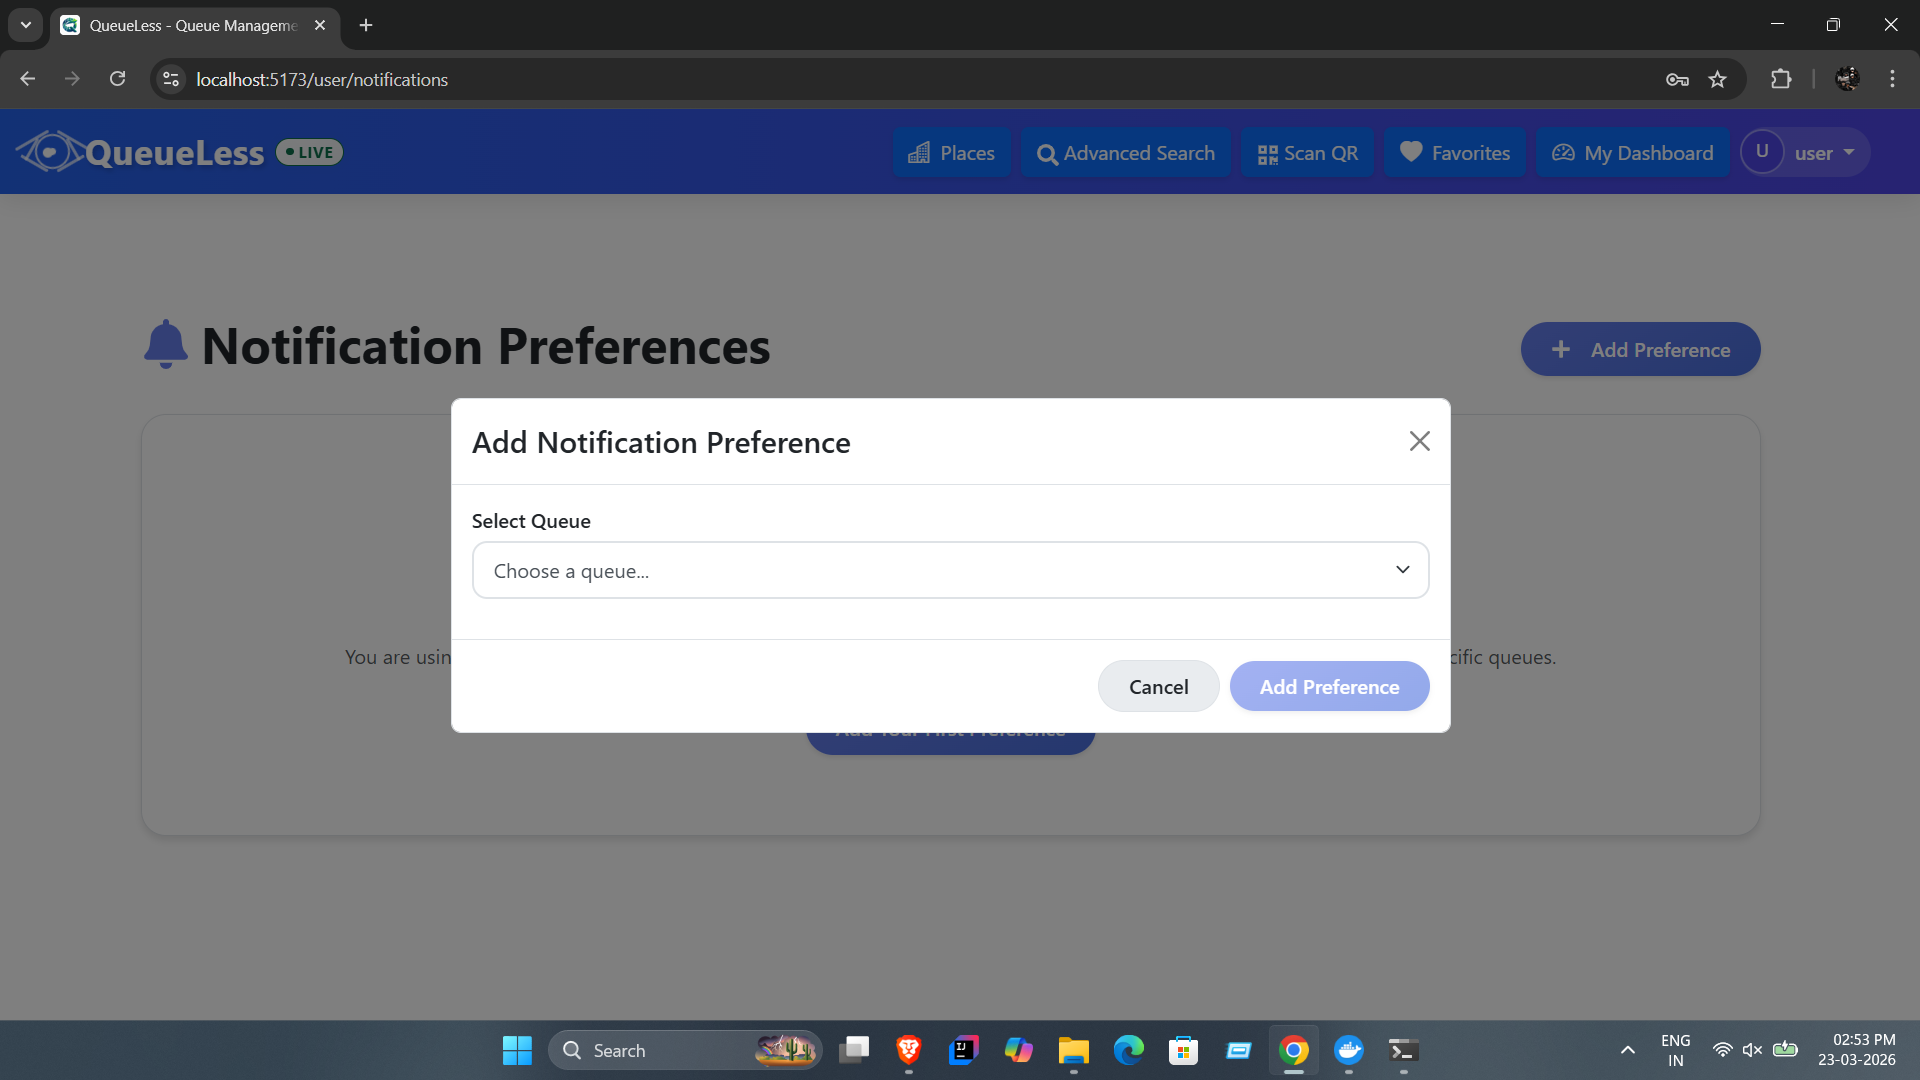
Task: Open IntelliJ IDEA from the taskbar
Action: click(x=964, y=1050)
